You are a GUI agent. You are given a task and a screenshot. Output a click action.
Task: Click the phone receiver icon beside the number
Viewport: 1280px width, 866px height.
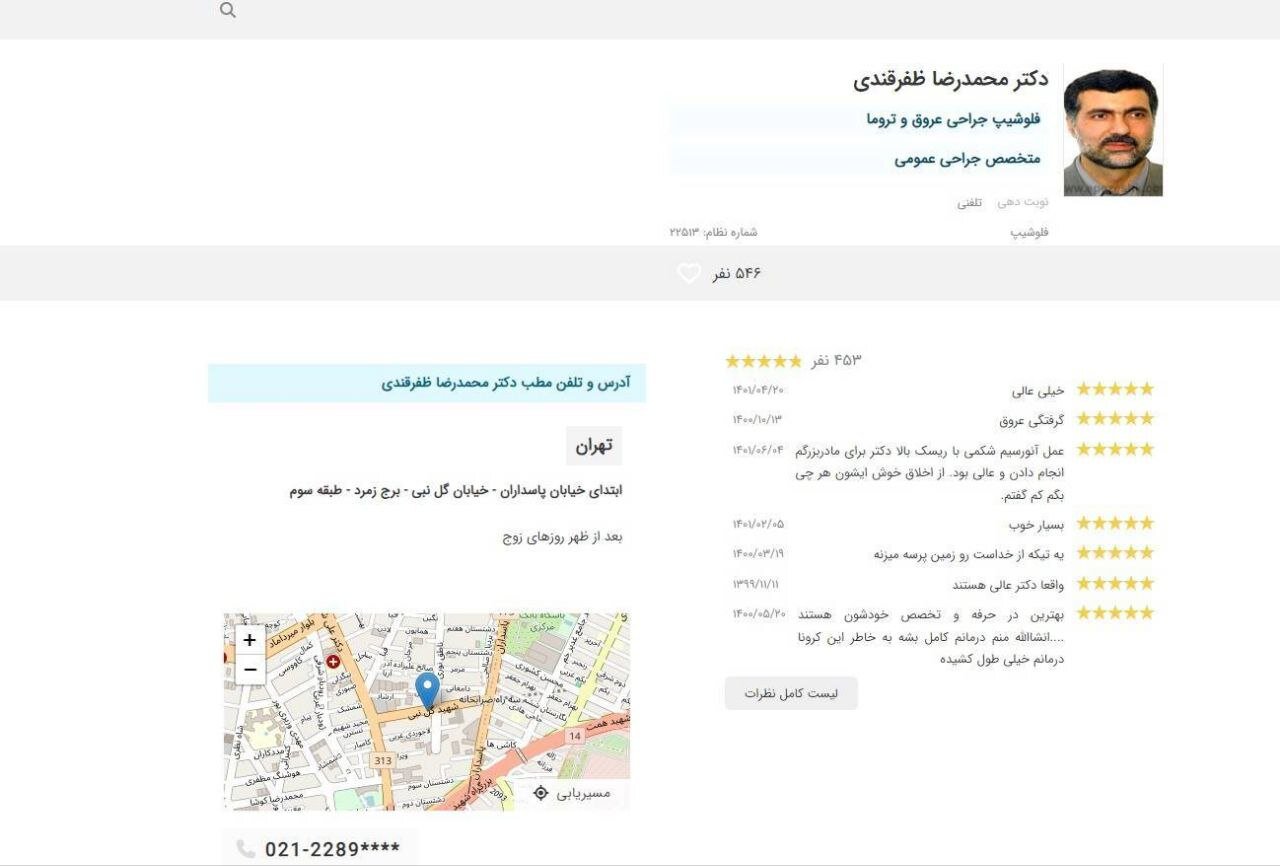tap(247, 847)
